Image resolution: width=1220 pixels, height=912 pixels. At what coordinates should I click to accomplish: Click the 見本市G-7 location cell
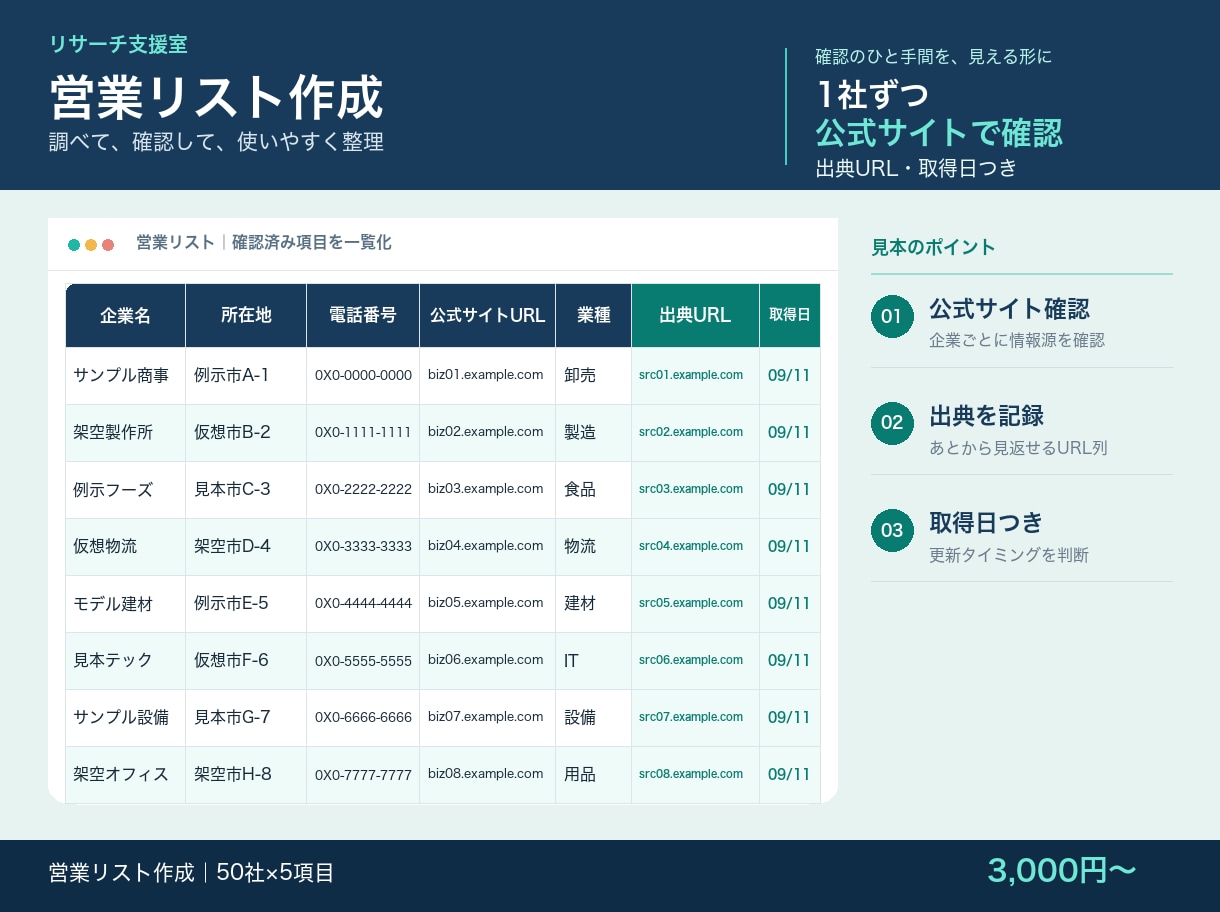246,718
